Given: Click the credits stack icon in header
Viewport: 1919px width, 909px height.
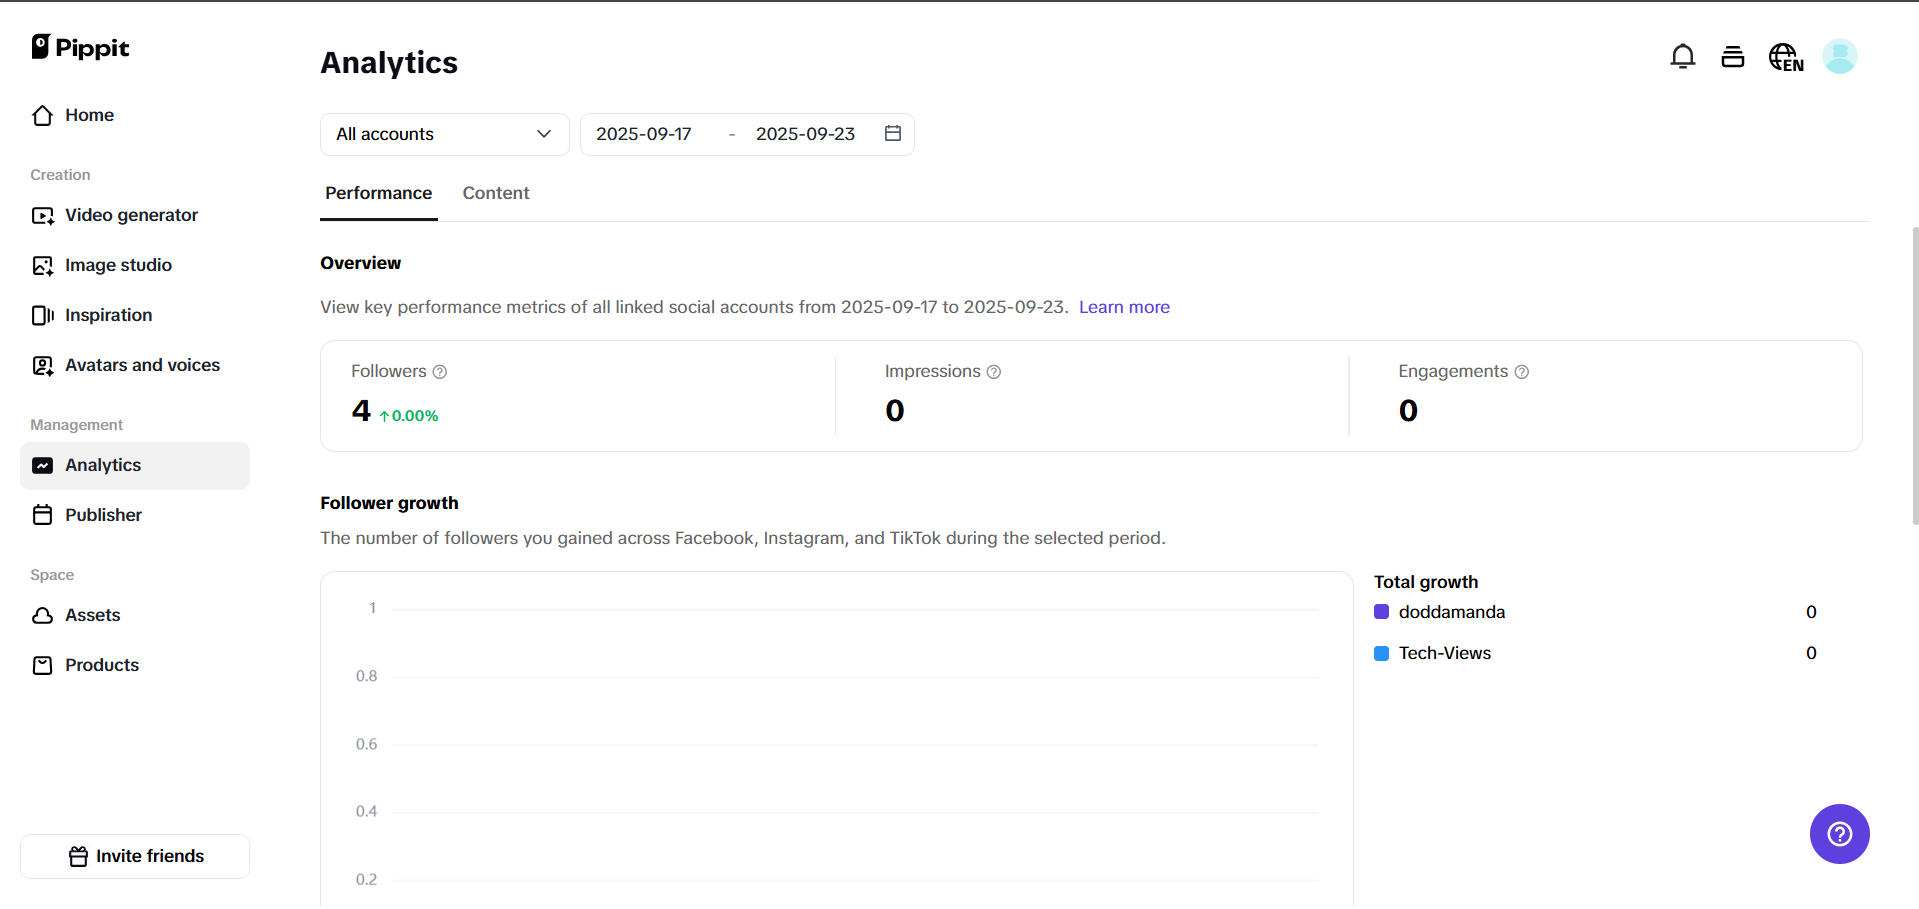Looking at the screenshot, I should tap(1733, 57).
